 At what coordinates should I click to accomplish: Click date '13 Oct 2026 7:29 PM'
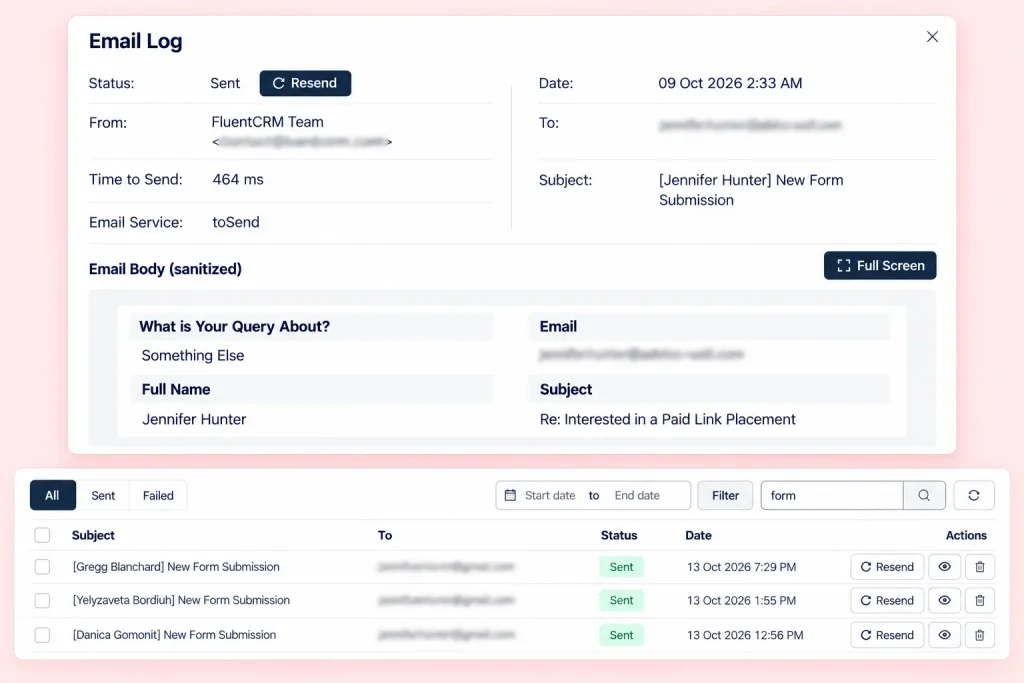pyautogui.click(x=741, y=567)
